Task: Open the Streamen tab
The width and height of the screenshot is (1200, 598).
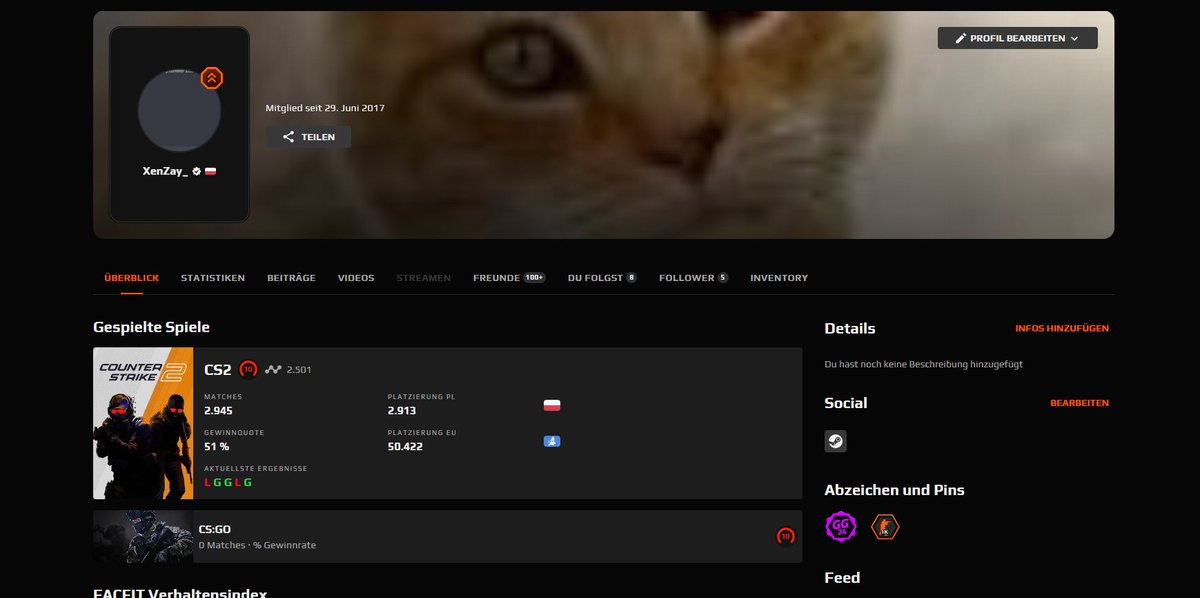Action: tap(424, 278)
